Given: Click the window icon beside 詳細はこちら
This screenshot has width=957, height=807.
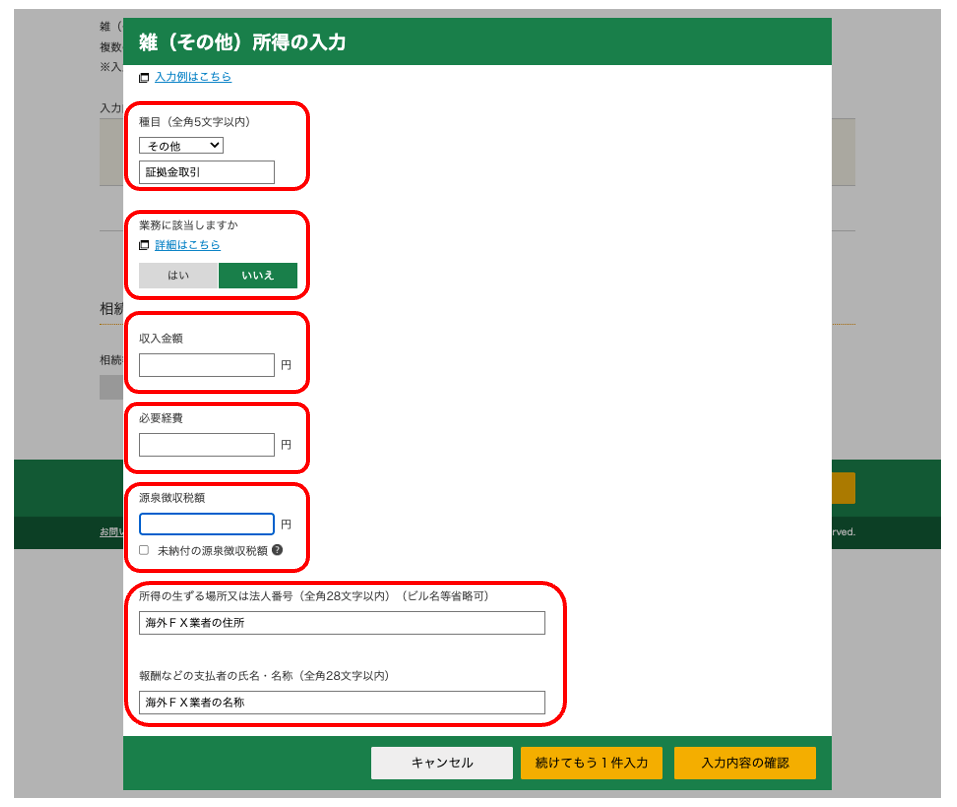Looking at the screenshot, I should tap(144, 245).
